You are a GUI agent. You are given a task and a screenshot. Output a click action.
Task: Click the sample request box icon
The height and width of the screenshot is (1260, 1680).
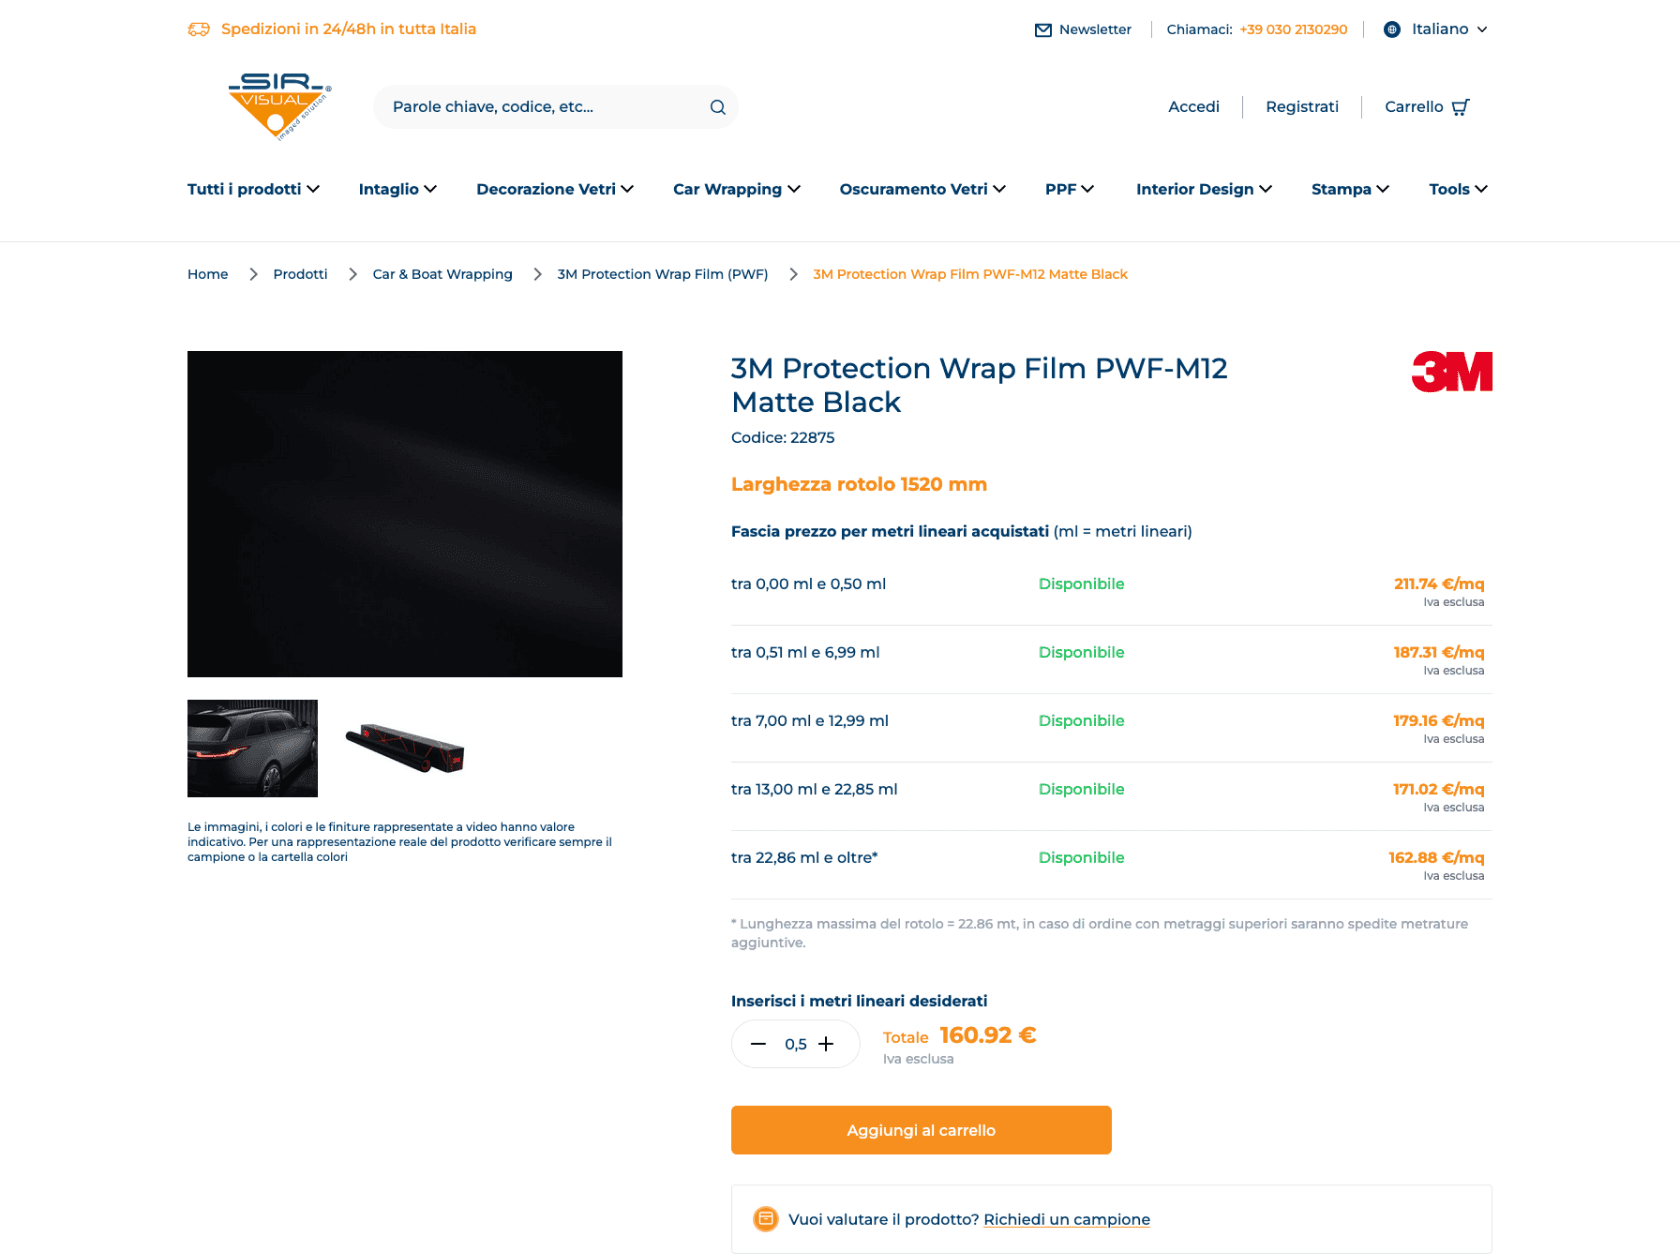click(766, 1219)
